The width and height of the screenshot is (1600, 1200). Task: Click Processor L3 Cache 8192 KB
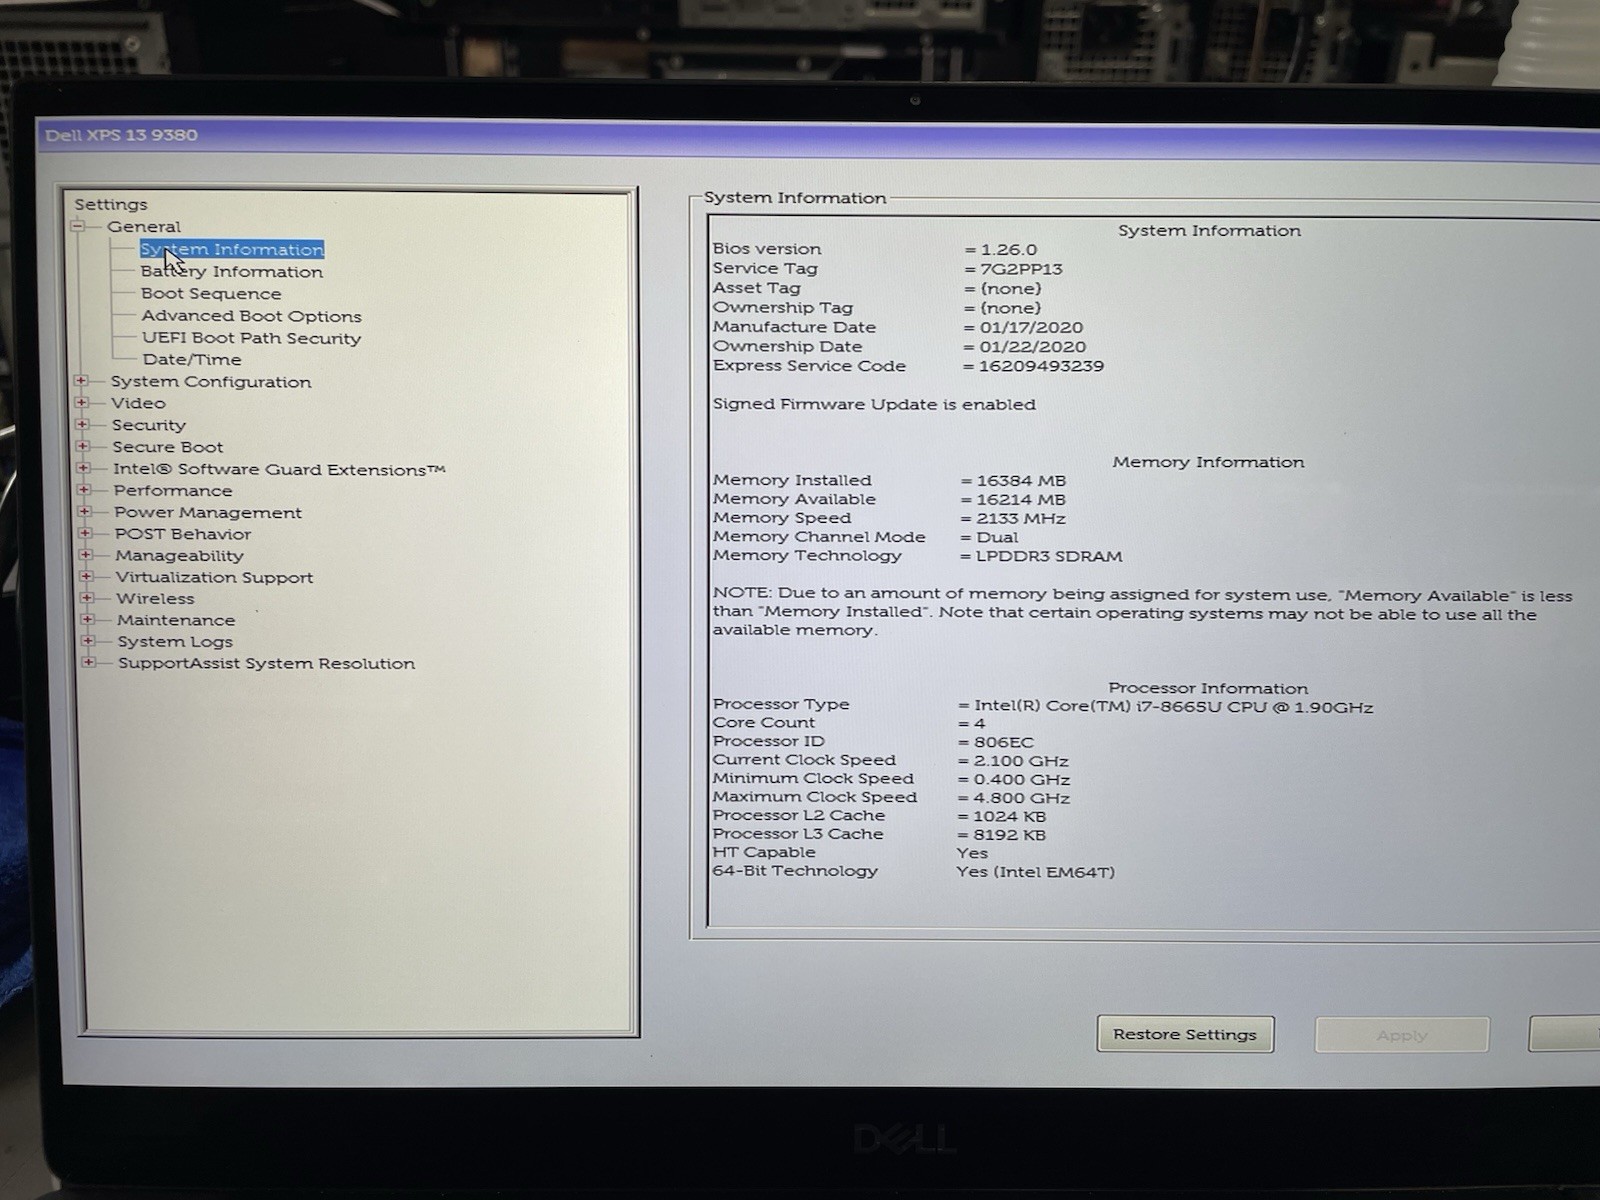pyautogui.click(x=1009, y=835)
